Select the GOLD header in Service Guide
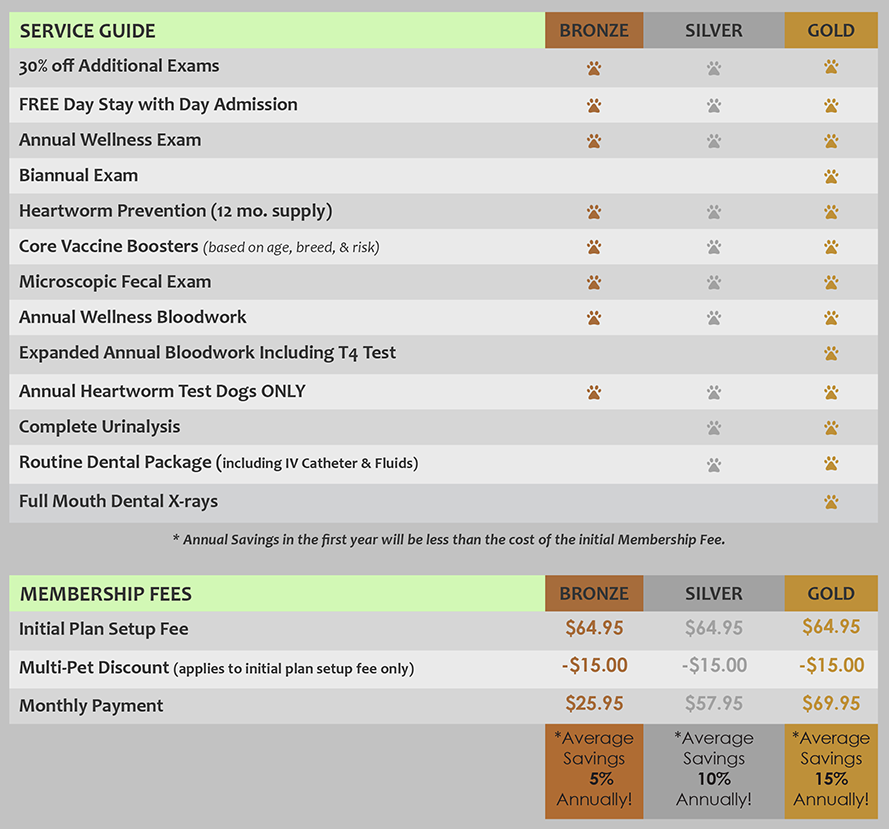Image resolution: width=889 pixels, height=829 pixels. point(831,30)
